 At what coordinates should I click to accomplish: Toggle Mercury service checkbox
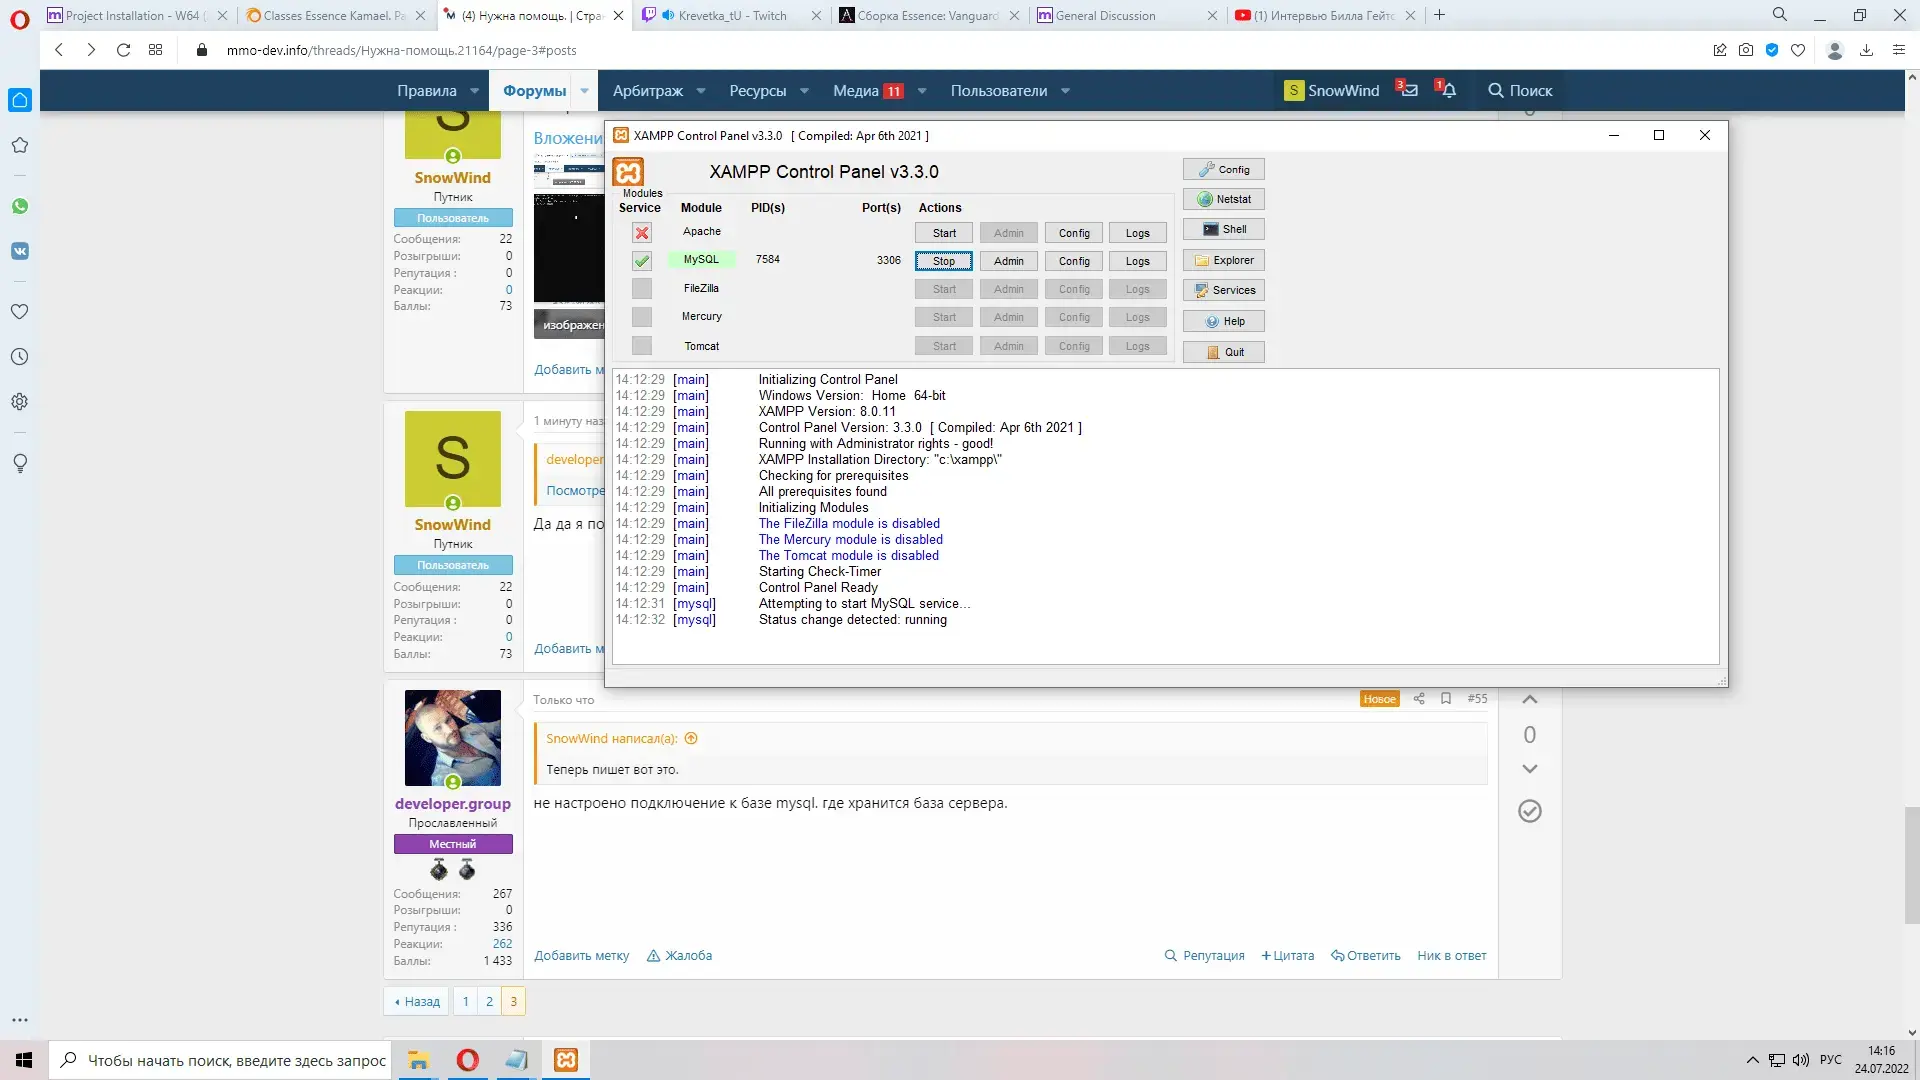coord(642,317)
